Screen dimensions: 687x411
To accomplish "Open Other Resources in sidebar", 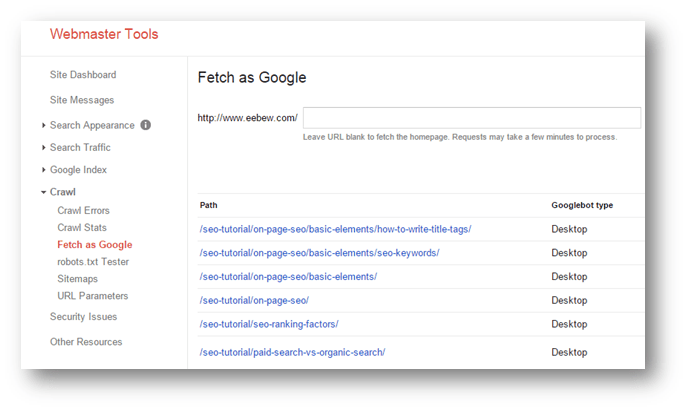I will pyautogui.click(x=86, y=342).
